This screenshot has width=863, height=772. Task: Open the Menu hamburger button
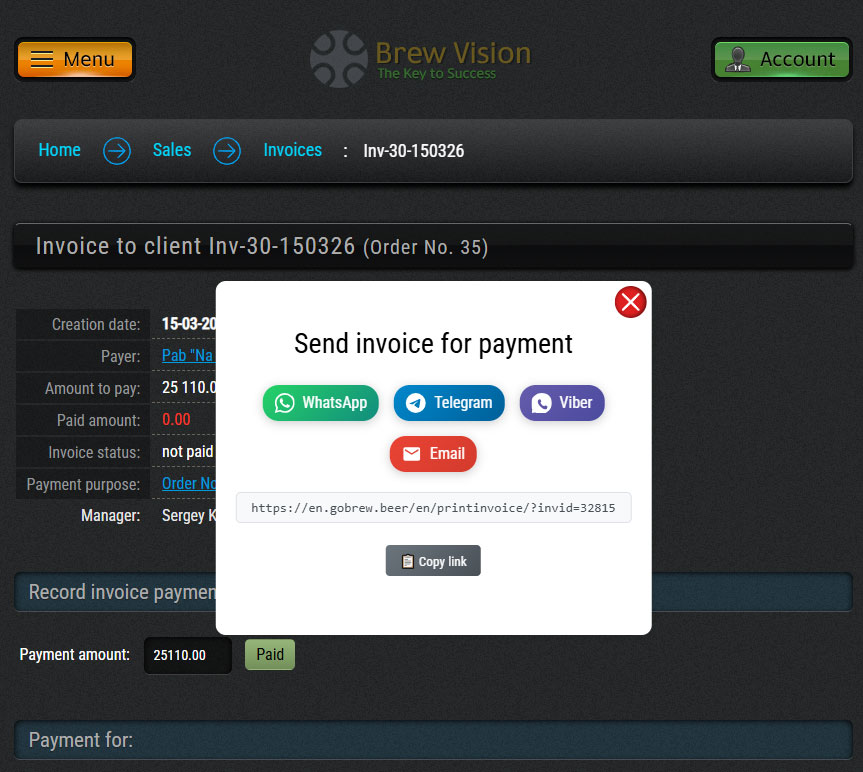coord(75,59)
